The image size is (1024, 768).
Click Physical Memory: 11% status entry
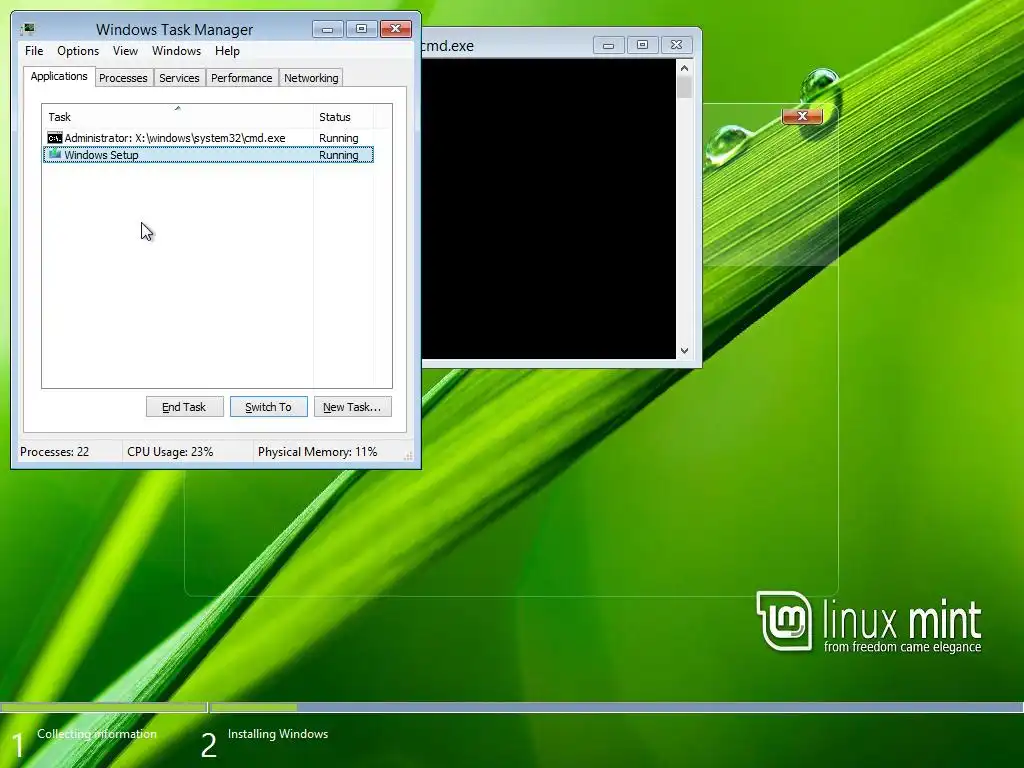317,452
